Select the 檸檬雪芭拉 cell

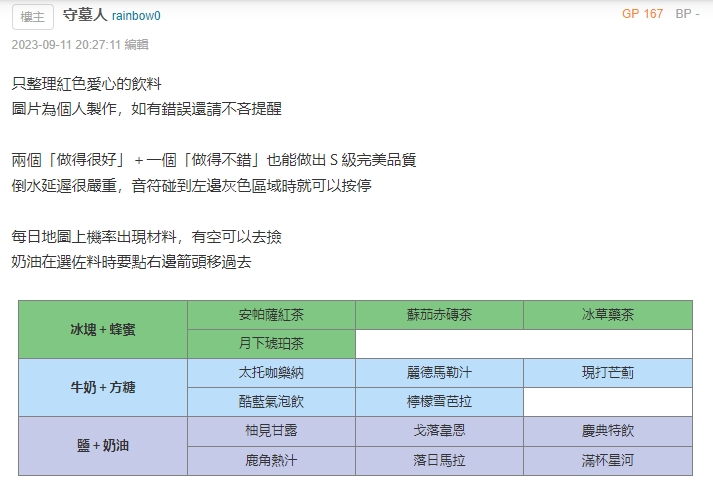point(439,401)
